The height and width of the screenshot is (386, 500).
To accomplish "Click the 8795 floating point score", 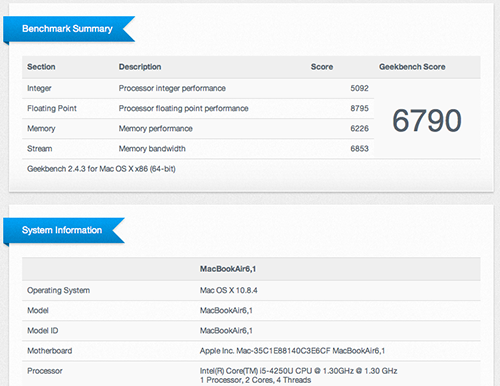I will [359, 109].
